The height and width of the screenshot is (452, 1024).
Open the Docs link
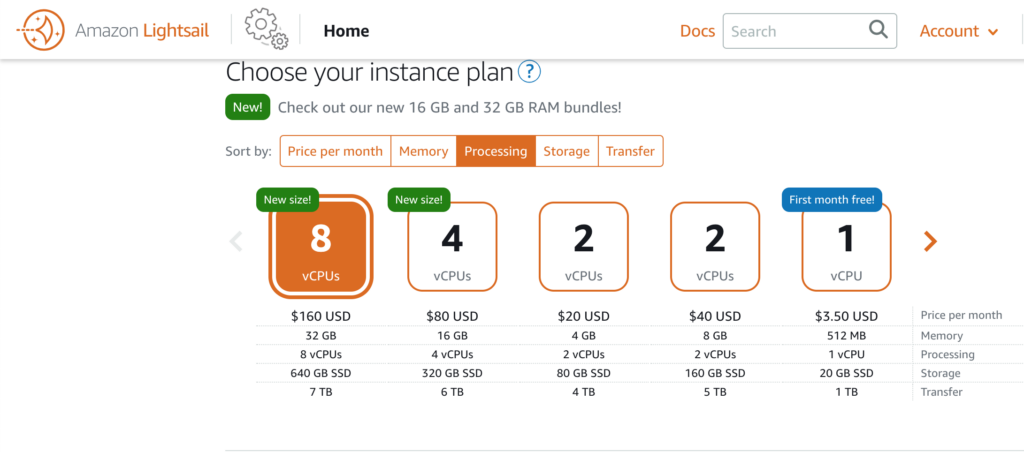pos(697,31)
